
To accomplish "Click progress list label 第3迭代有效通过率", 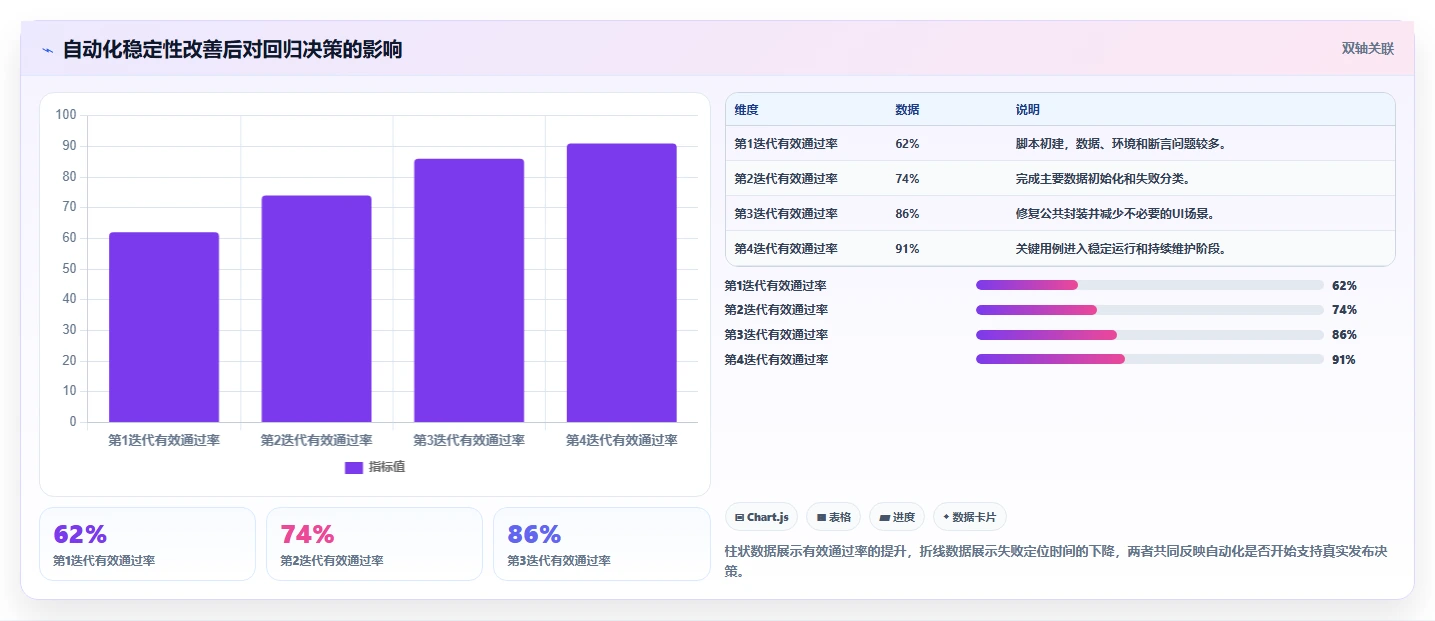I will 776,335.
